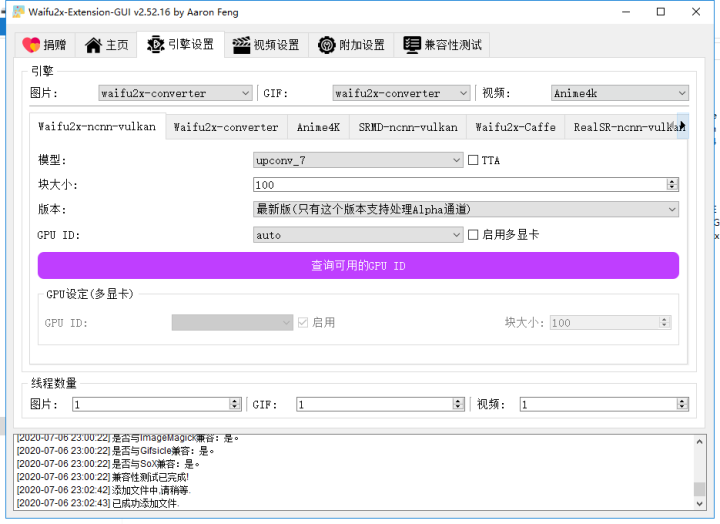Image resolution: width=720 pixels, height=524 pixels.
Task: Select the Waifu2x-converter sub-tab
Action: coord(226,127)
